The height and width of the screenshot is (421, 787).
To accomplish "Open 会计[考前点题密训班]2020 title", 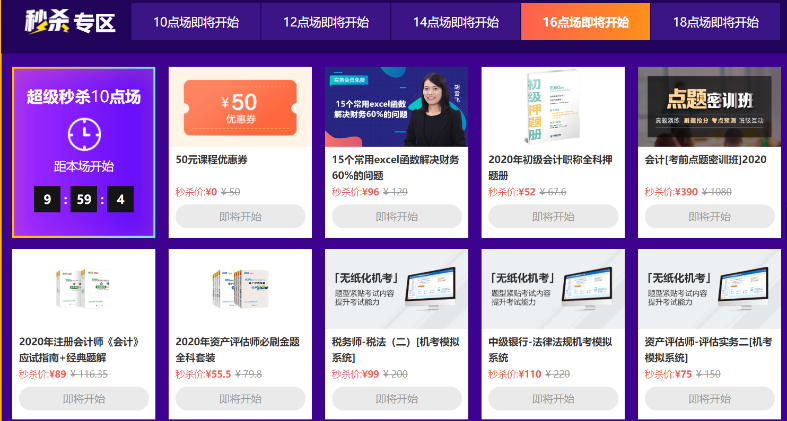I will [706, 160].
